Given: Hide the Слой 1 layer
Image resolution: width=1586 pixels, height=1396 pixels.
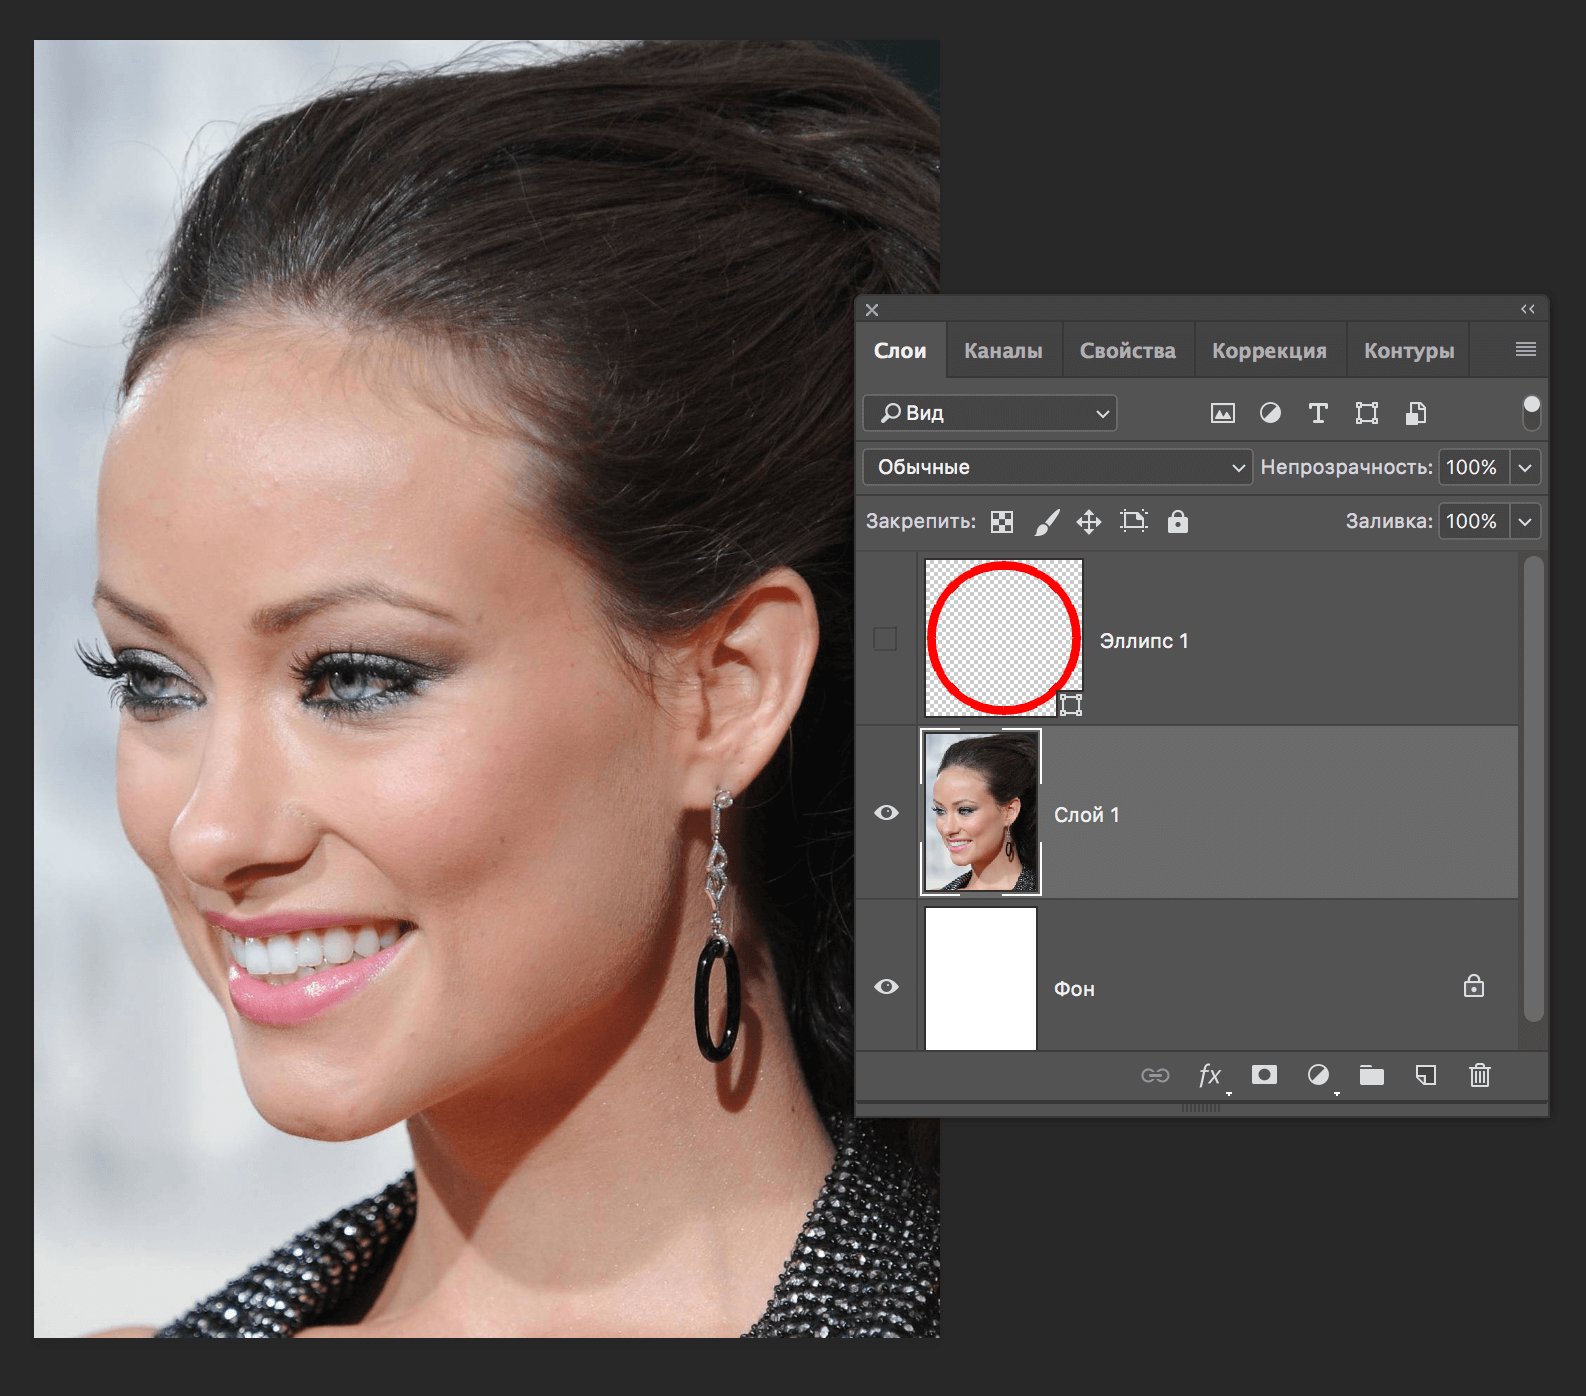Looking at the screenshot, I should tap(886, 813).
